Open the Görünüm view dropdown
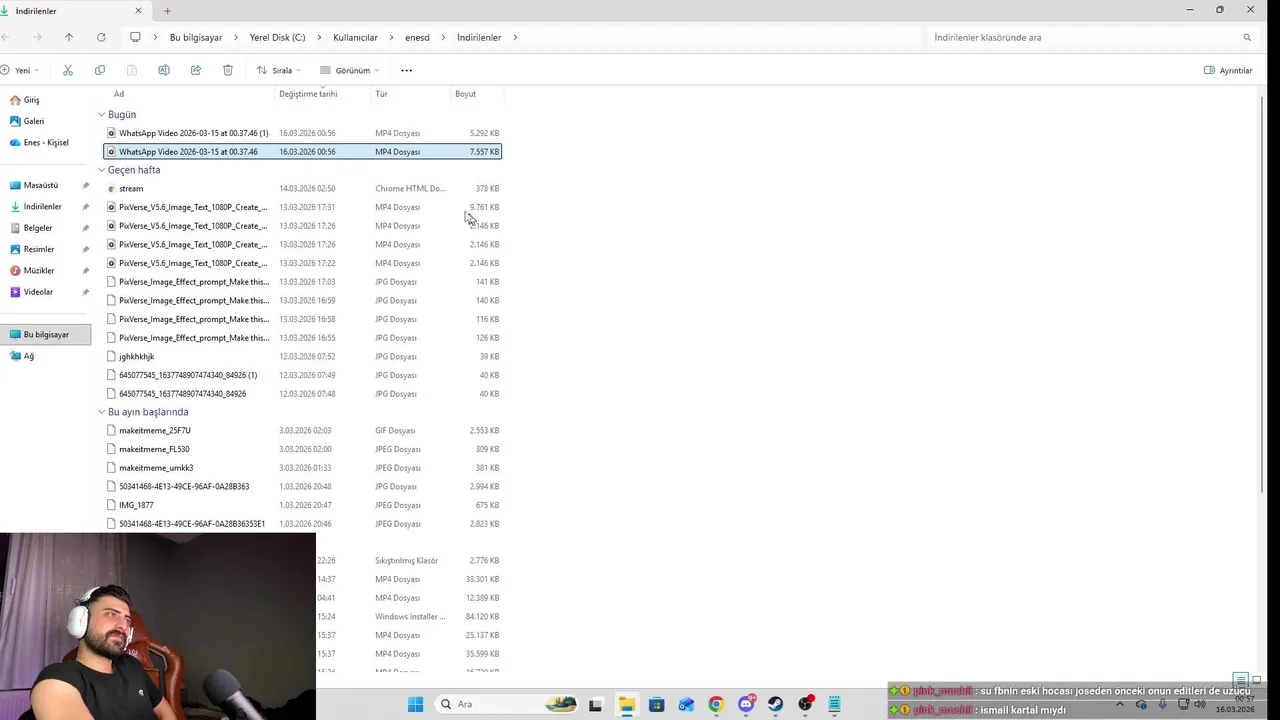Viewport: 1280px width, 720px height. tap(349, 70)
